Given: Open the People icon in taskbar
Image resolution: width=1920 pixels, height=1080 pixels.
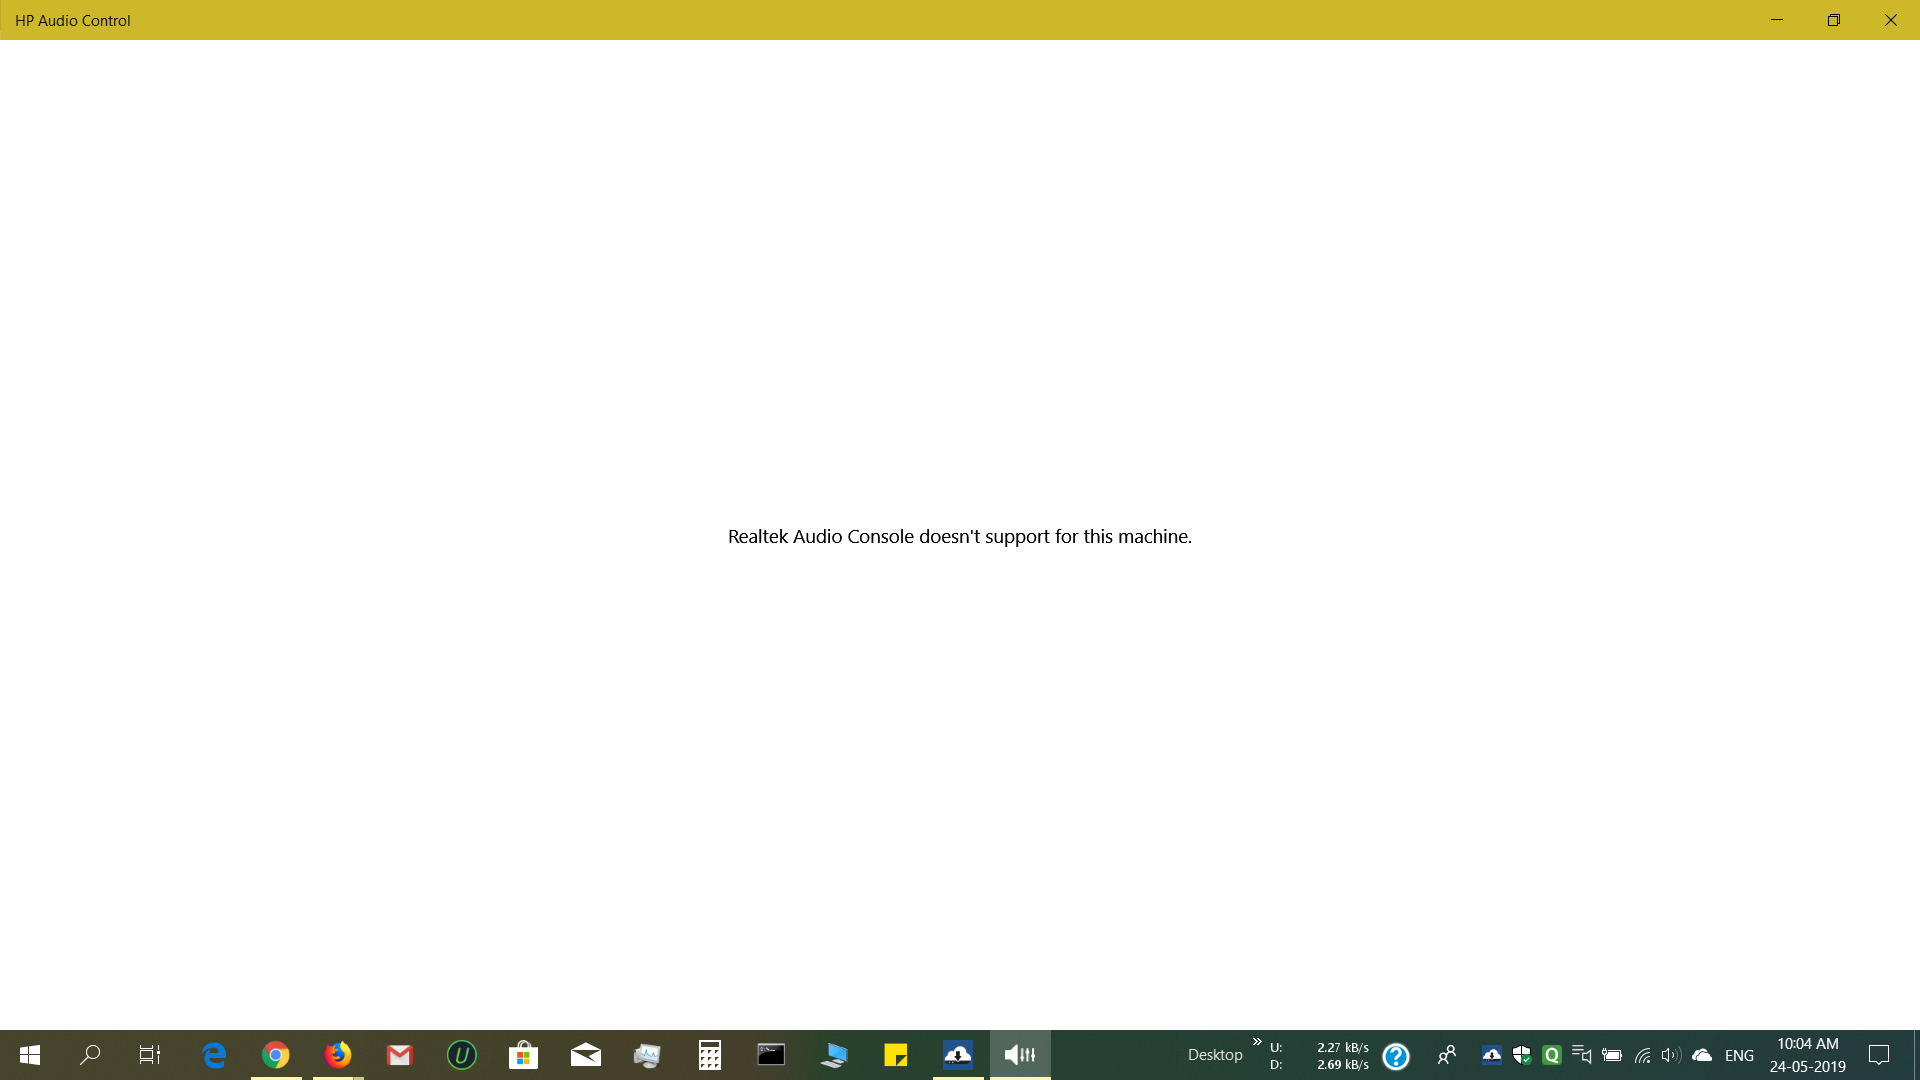Looking at the screenshot, I should pyautogui.click(x=1447, y=1055).
